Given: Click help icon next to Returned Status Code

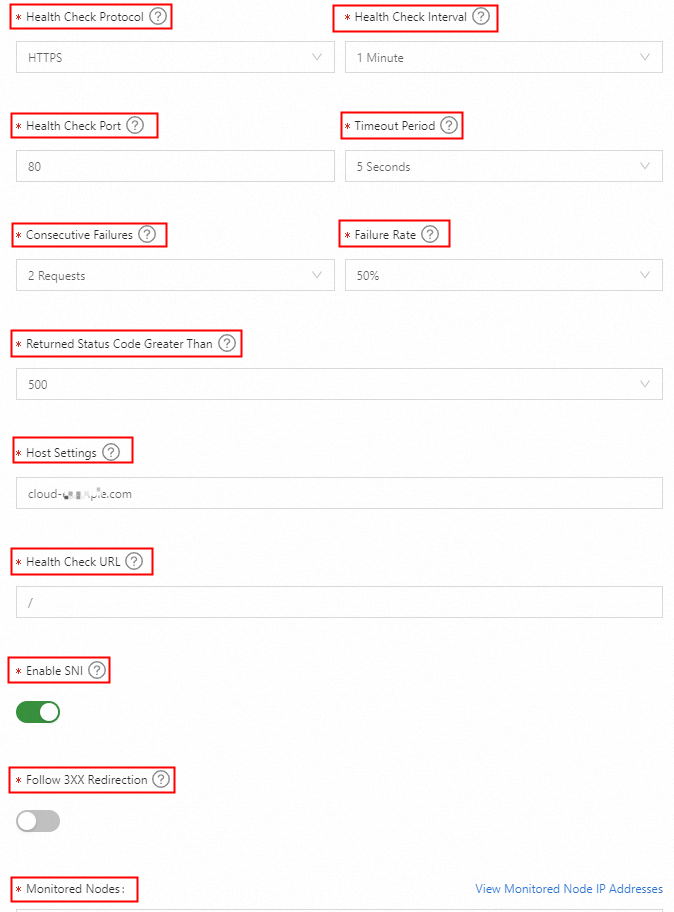Looking at the screenshot, I should pos(227,343).
